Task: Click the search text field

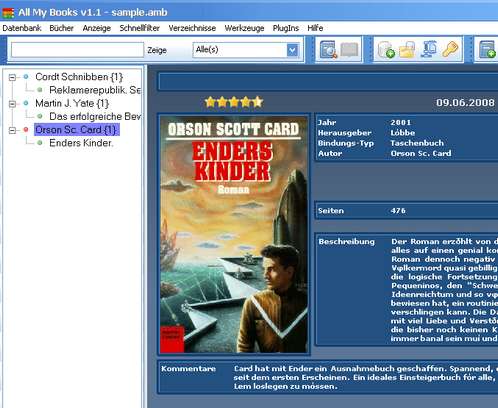Action: tap(77, 50)
